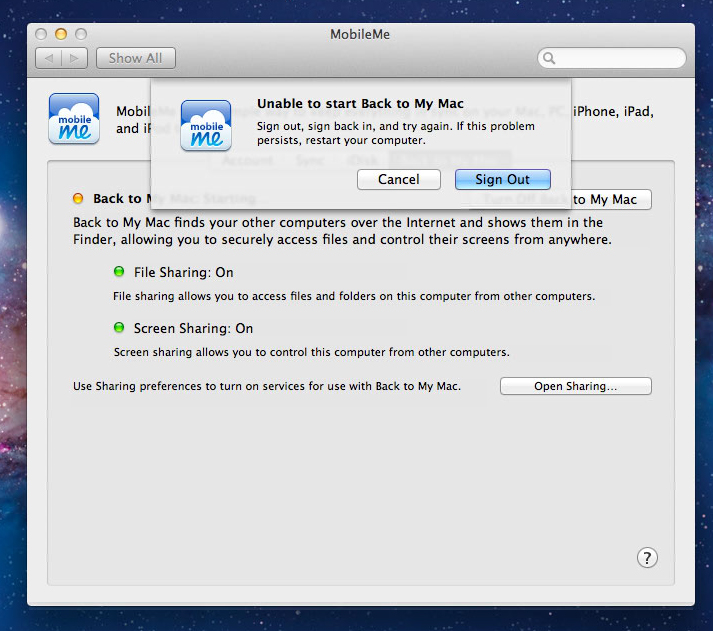Viewport: 713px width, 631px height.
Task: Click the orange Back to My Mac status light
Action: click(78, 198)
